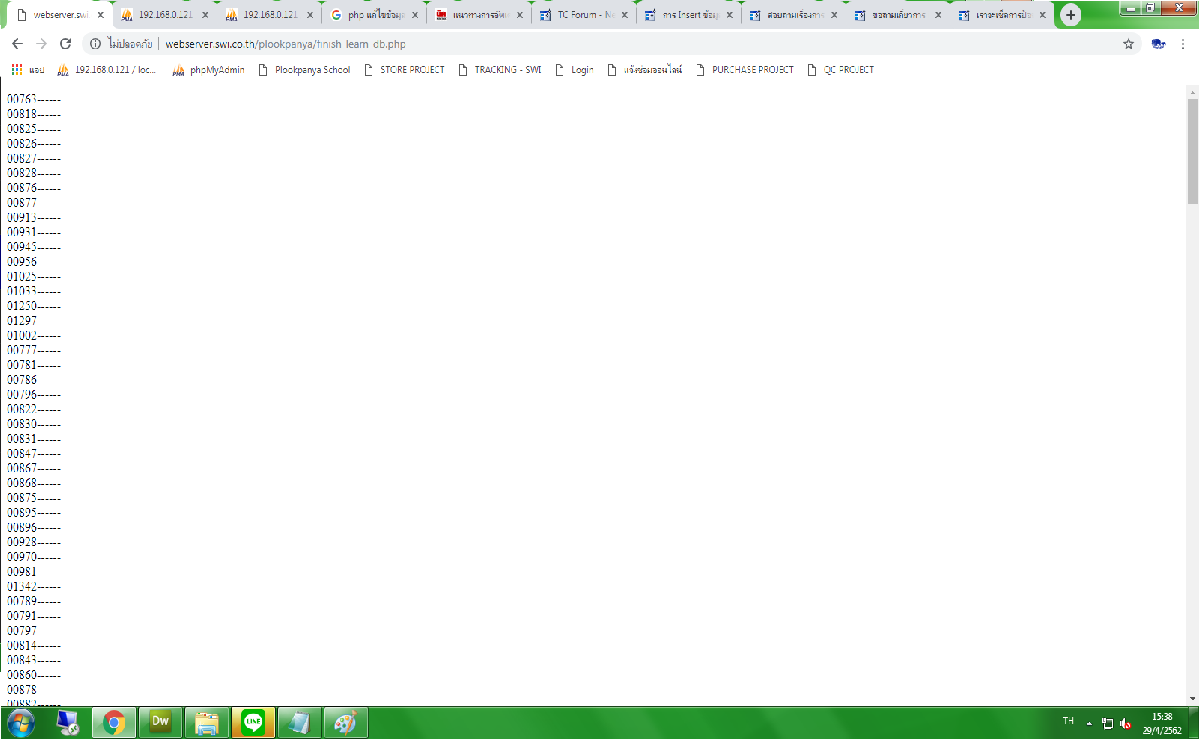Click the text row 01297
Screen dimensions: 1202x742
22,321
